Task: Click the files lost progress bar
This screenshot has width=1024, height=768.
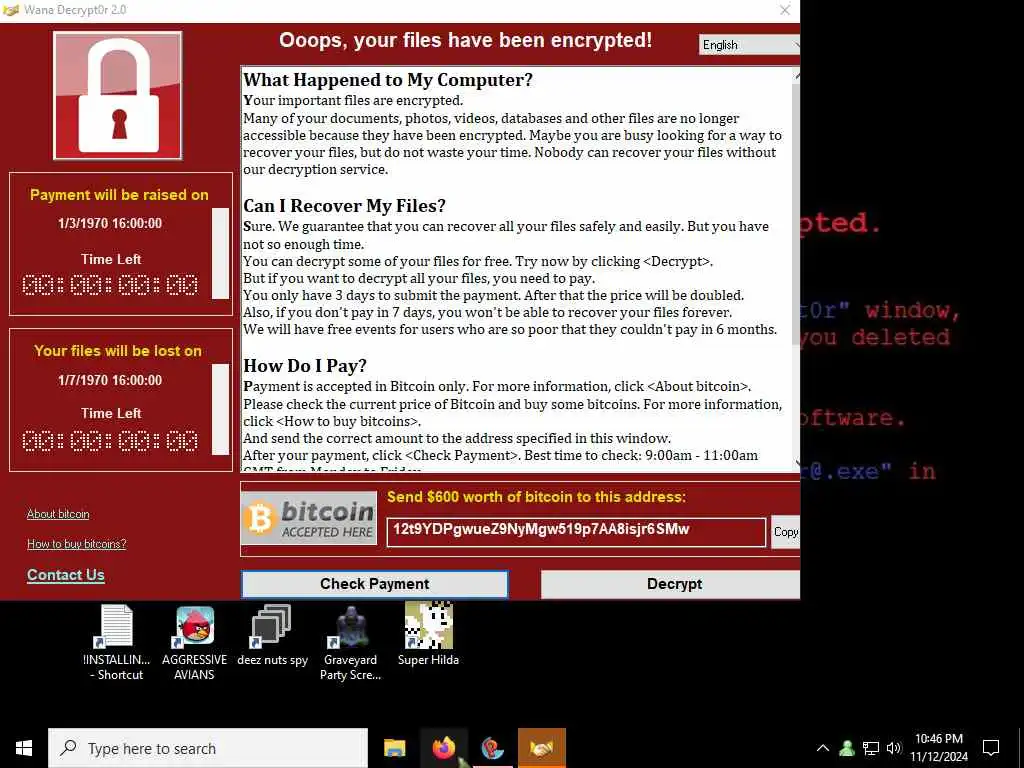Action: click(x=221, y=409)
